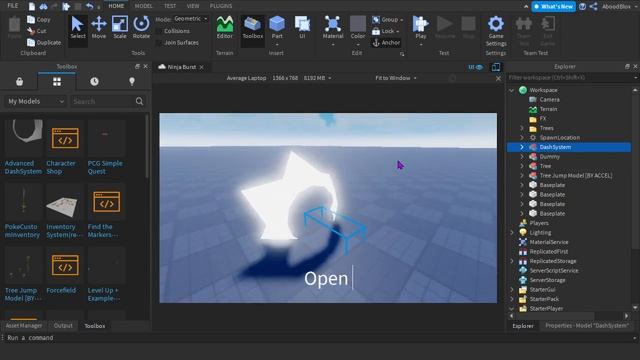Toggle UI visibility eye in viewport
Image resolution: width=640 pixels, height=360 pixels.
[476, 67]
